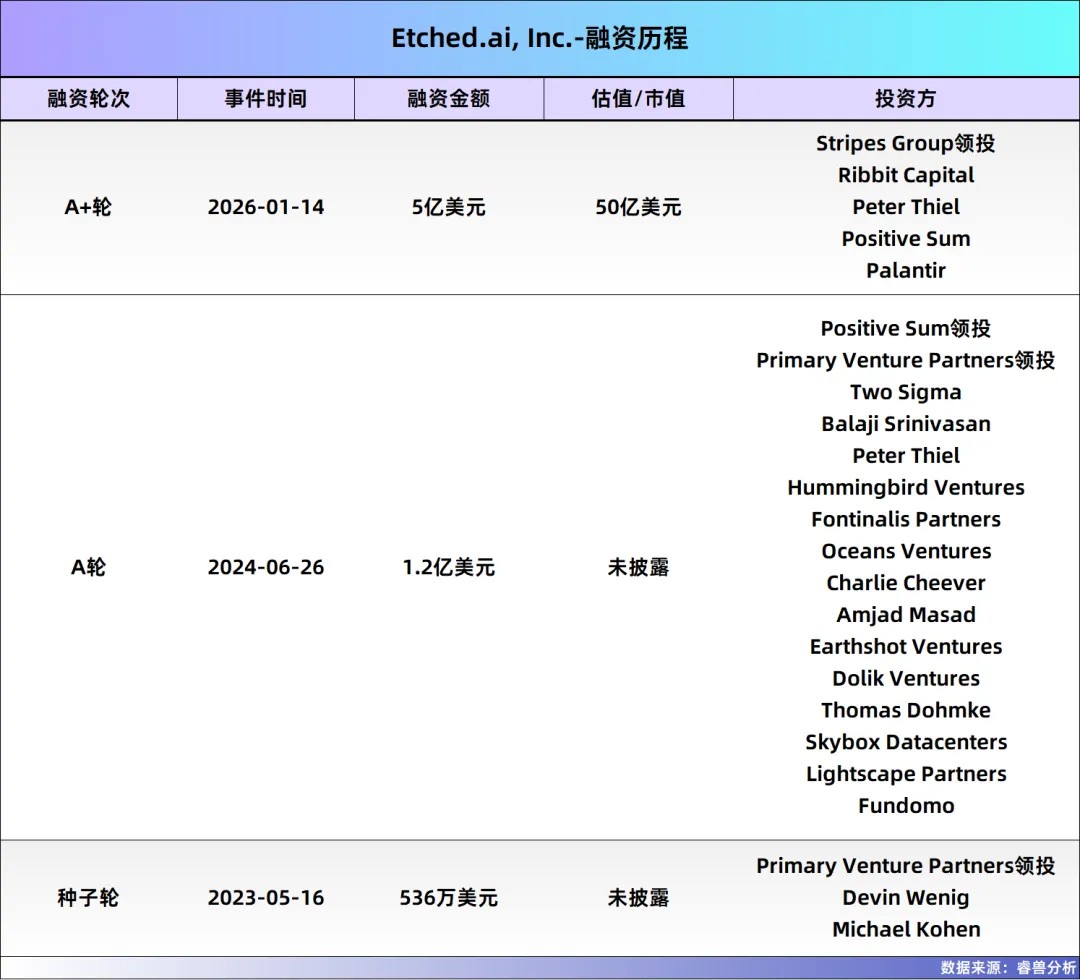Select the 1.2亿美元 funding amount
1080x980 pixels.
448,567
